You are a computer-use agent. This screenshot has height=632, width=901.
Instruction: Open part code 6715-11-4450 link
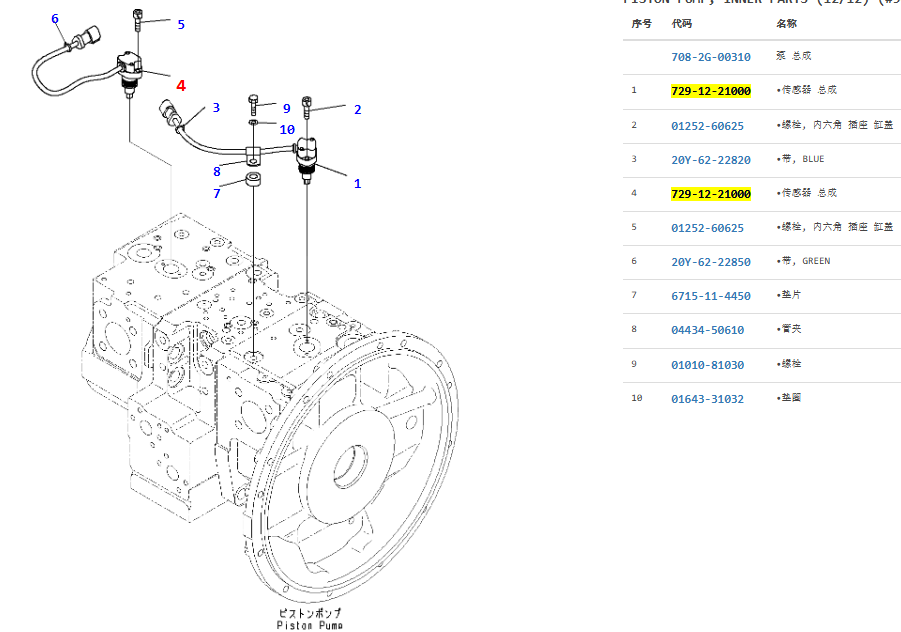coord(711,296)
